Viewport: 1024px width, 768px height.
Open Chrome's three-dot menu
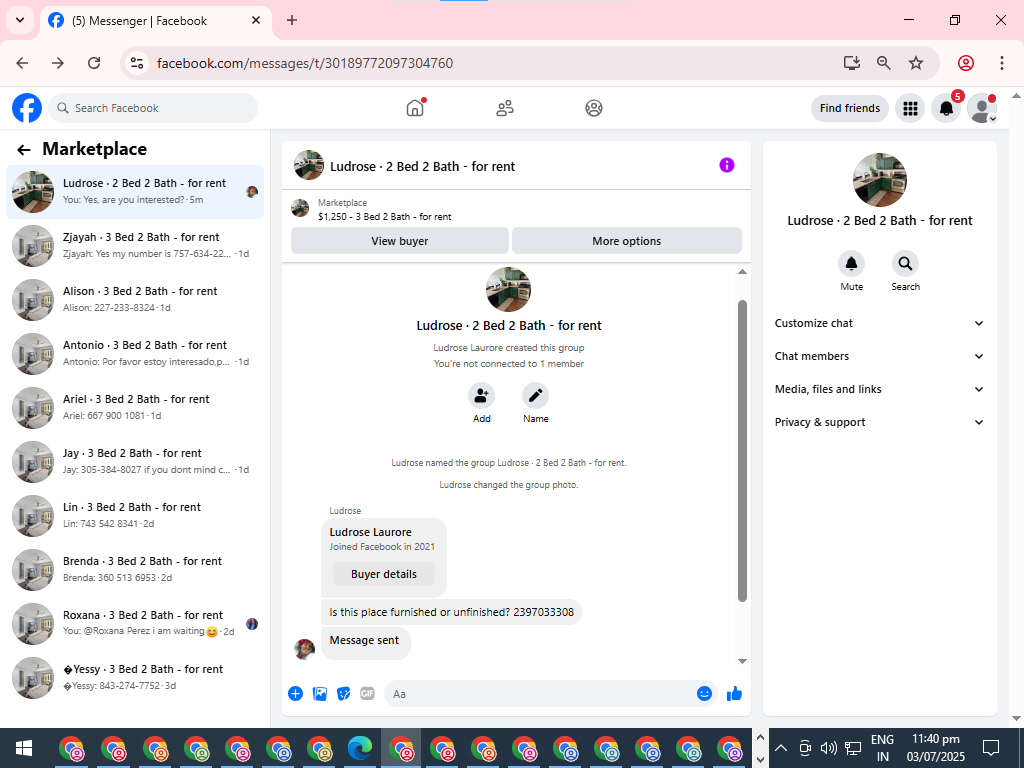(x=1002, y=63)
